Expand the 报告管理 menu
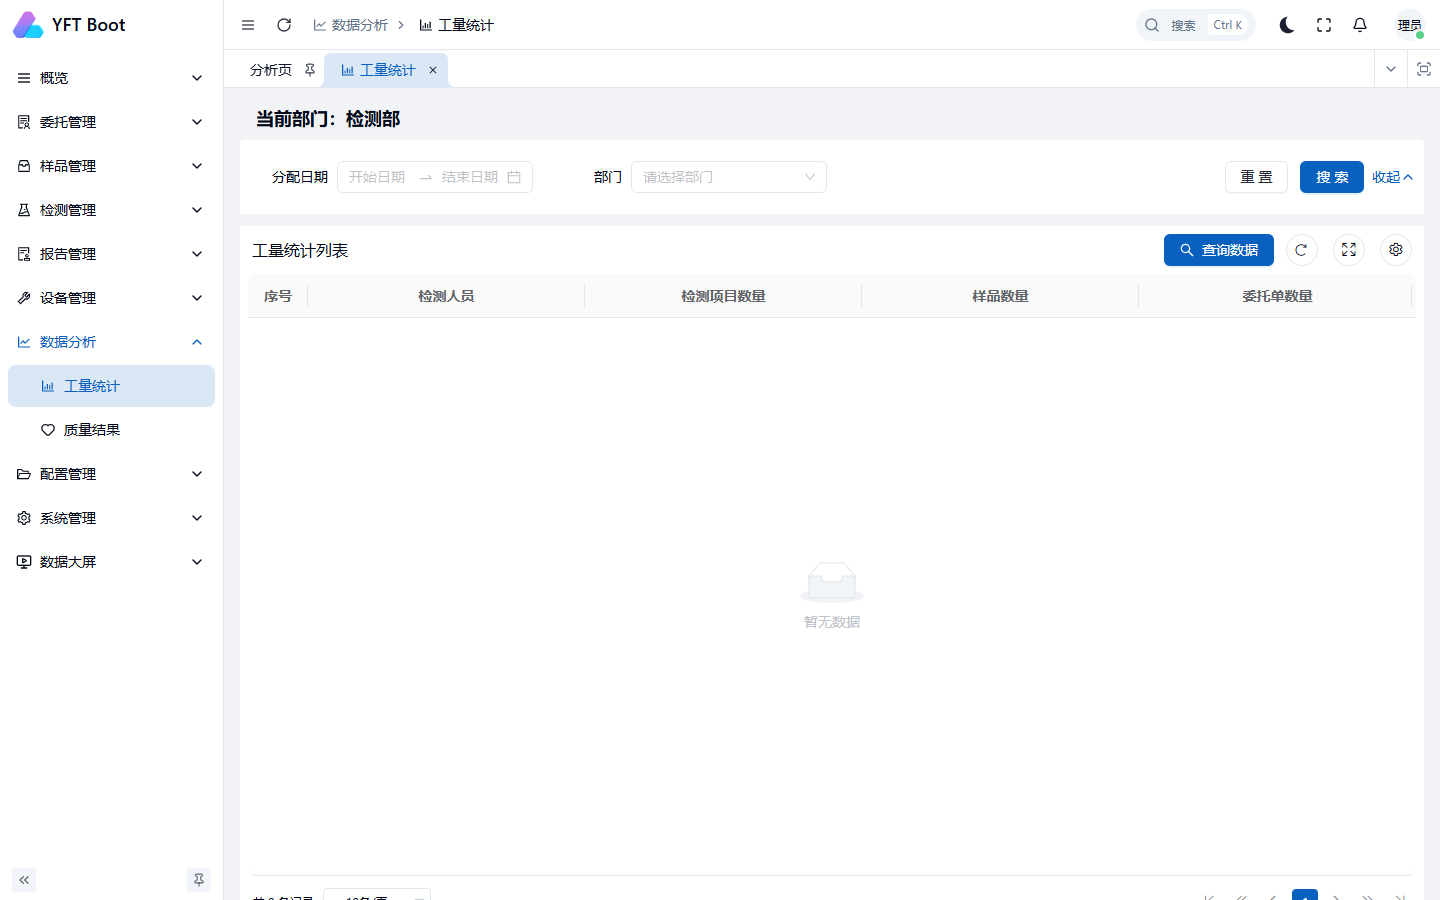The image size is (1440, 900). click(x=111, y=254)
